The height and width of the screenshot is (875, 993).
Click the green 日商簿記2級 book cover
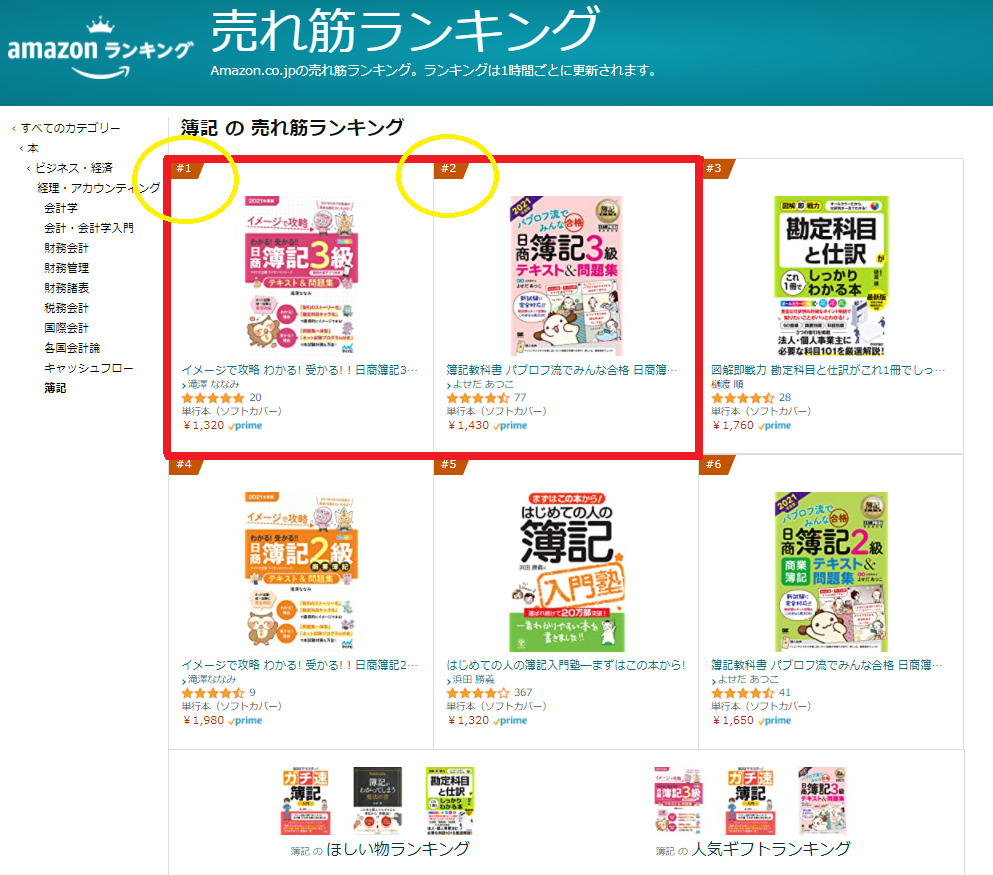[x=831, y=572]
